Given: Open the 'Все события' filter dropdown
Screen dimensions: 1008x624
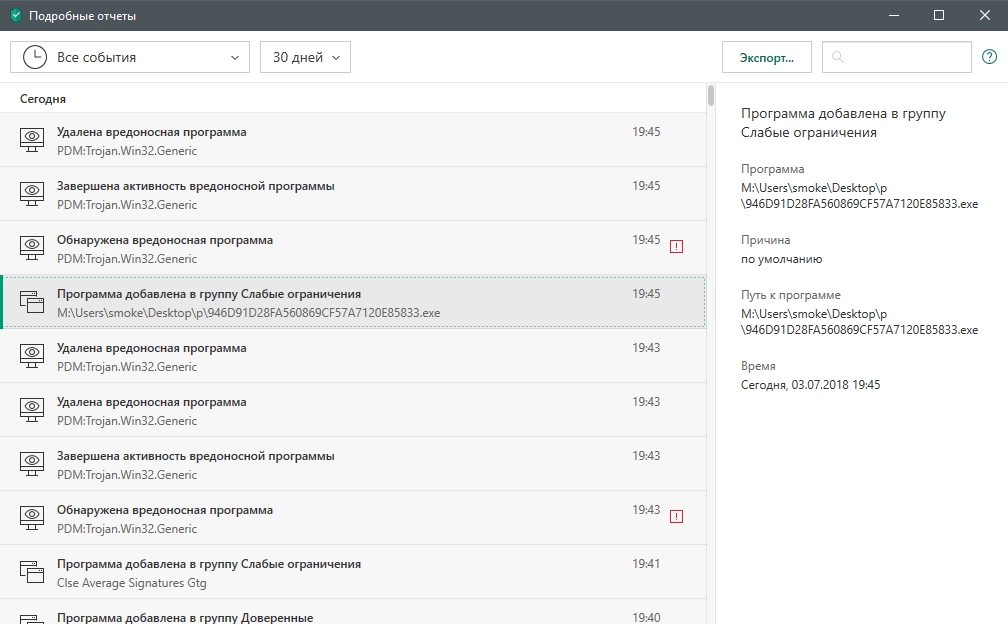Looking at the screenshot, I should click(130, 57).
